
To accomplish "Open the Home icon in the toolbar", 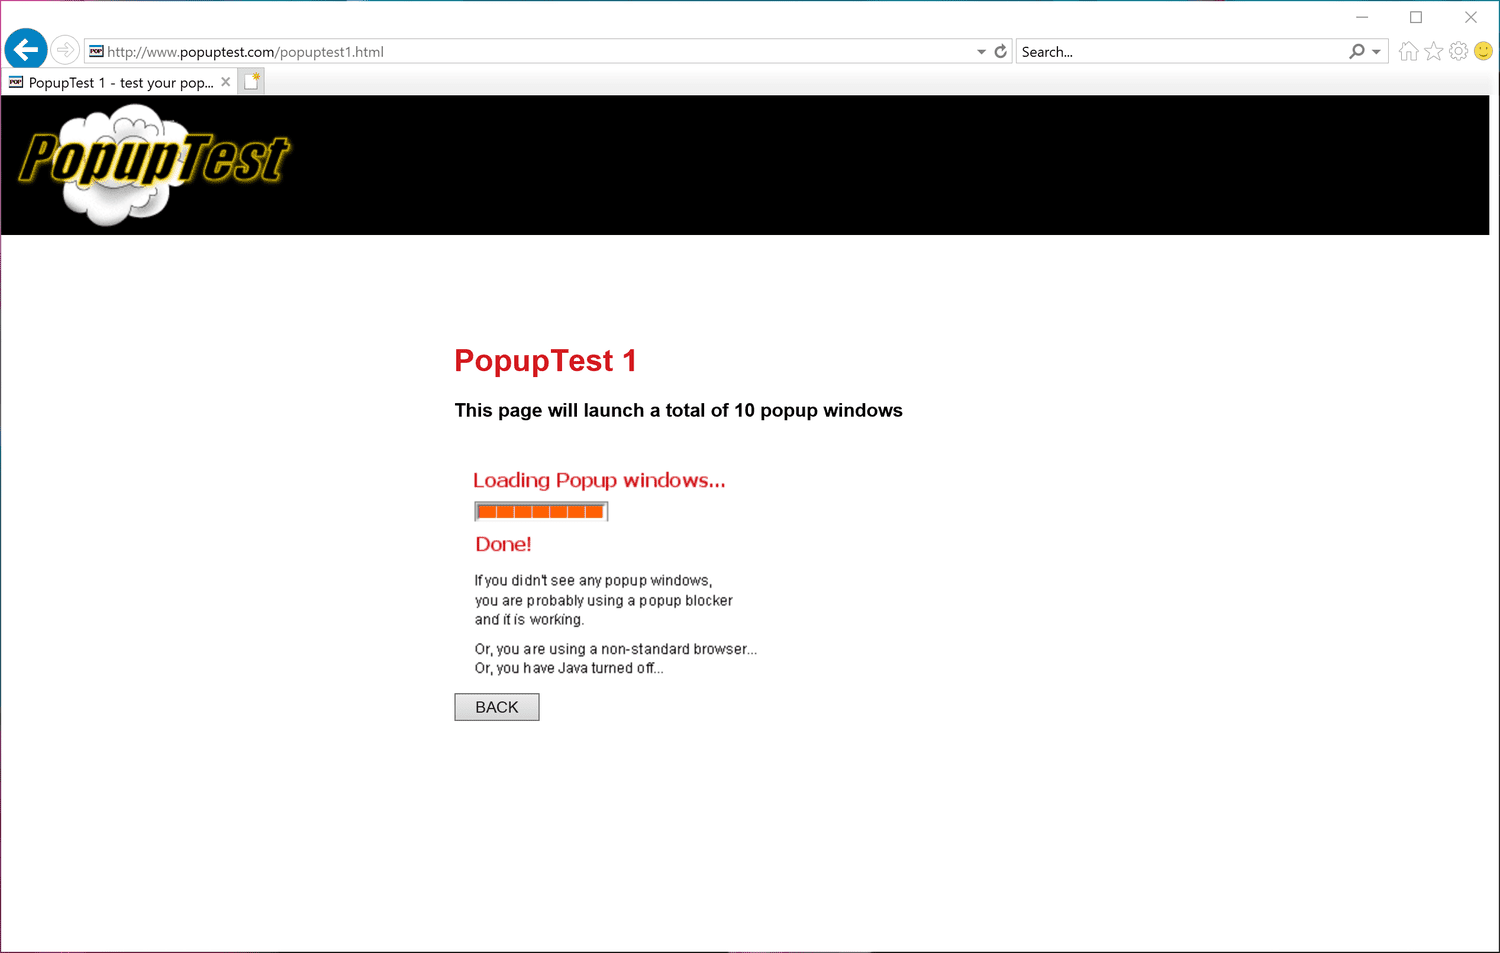I will point(1408,51).
